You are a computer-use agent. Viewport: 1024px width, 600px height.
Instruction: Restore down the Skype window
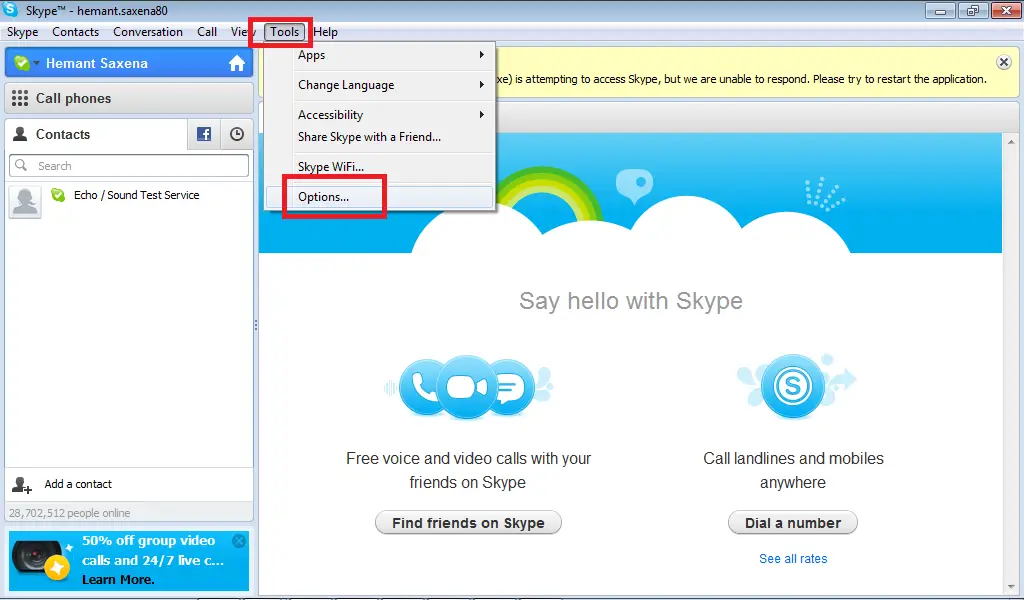(973, 10)
